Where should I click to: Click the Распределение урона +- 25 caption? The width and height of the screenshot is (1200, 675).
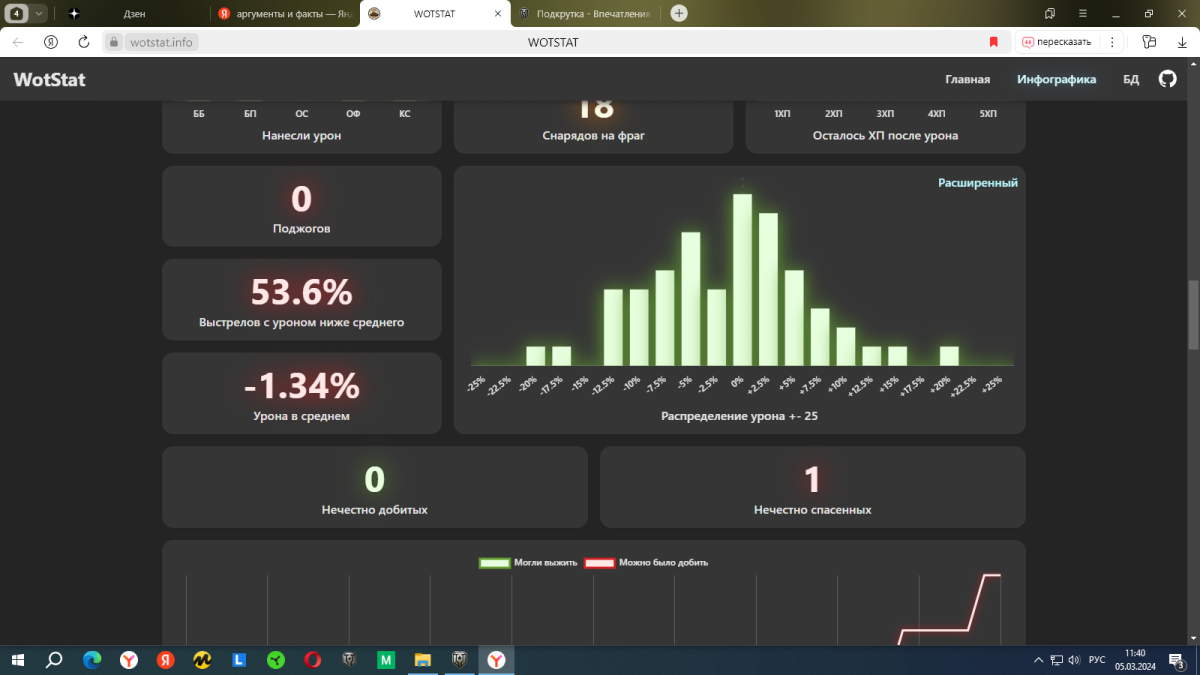pos(739,415)
